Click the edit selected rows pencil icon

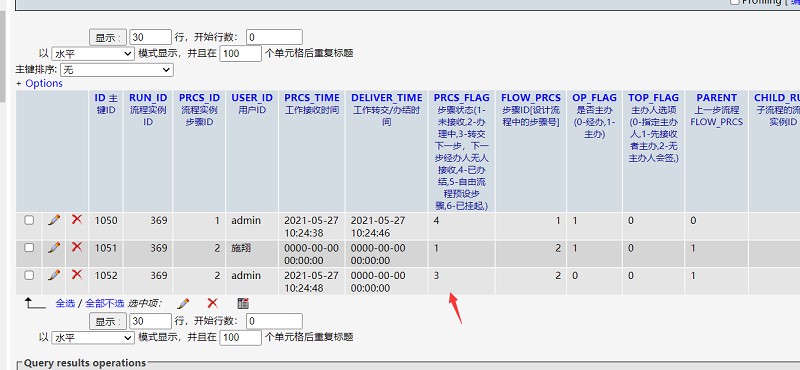[183, 304]
